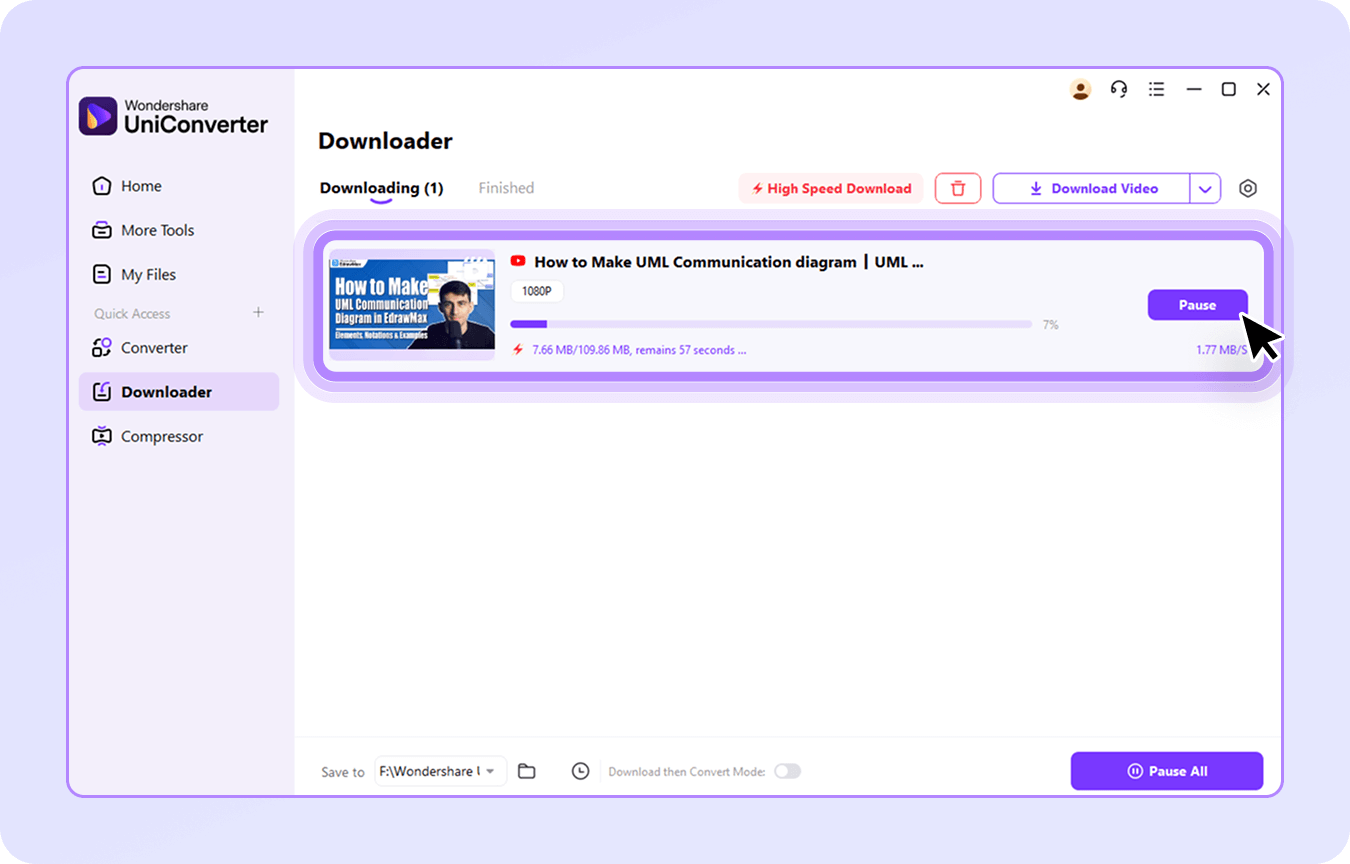Click the trash delete icon button
The image size is (1350, 864).
[x=958, y=188]
